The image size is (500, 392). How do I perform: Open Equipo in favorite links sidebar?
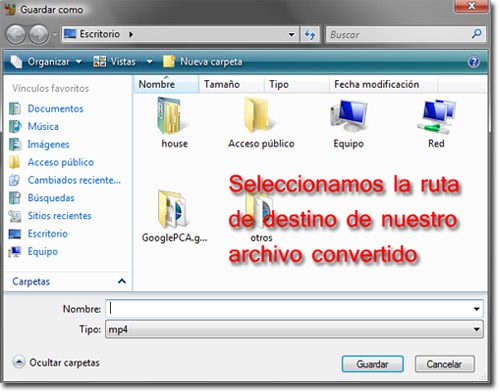pos(43,252)
